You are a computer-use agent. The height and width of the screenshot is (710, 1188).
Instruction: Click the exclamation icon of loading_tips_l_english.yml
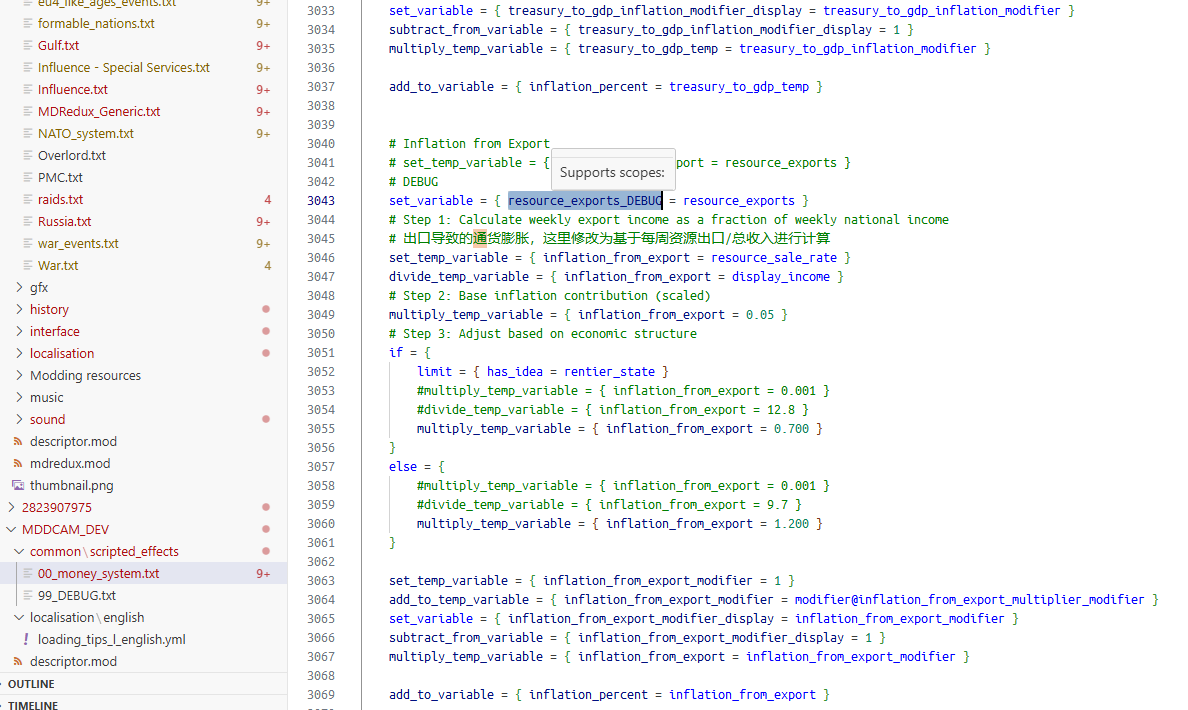tap(26, 640)
